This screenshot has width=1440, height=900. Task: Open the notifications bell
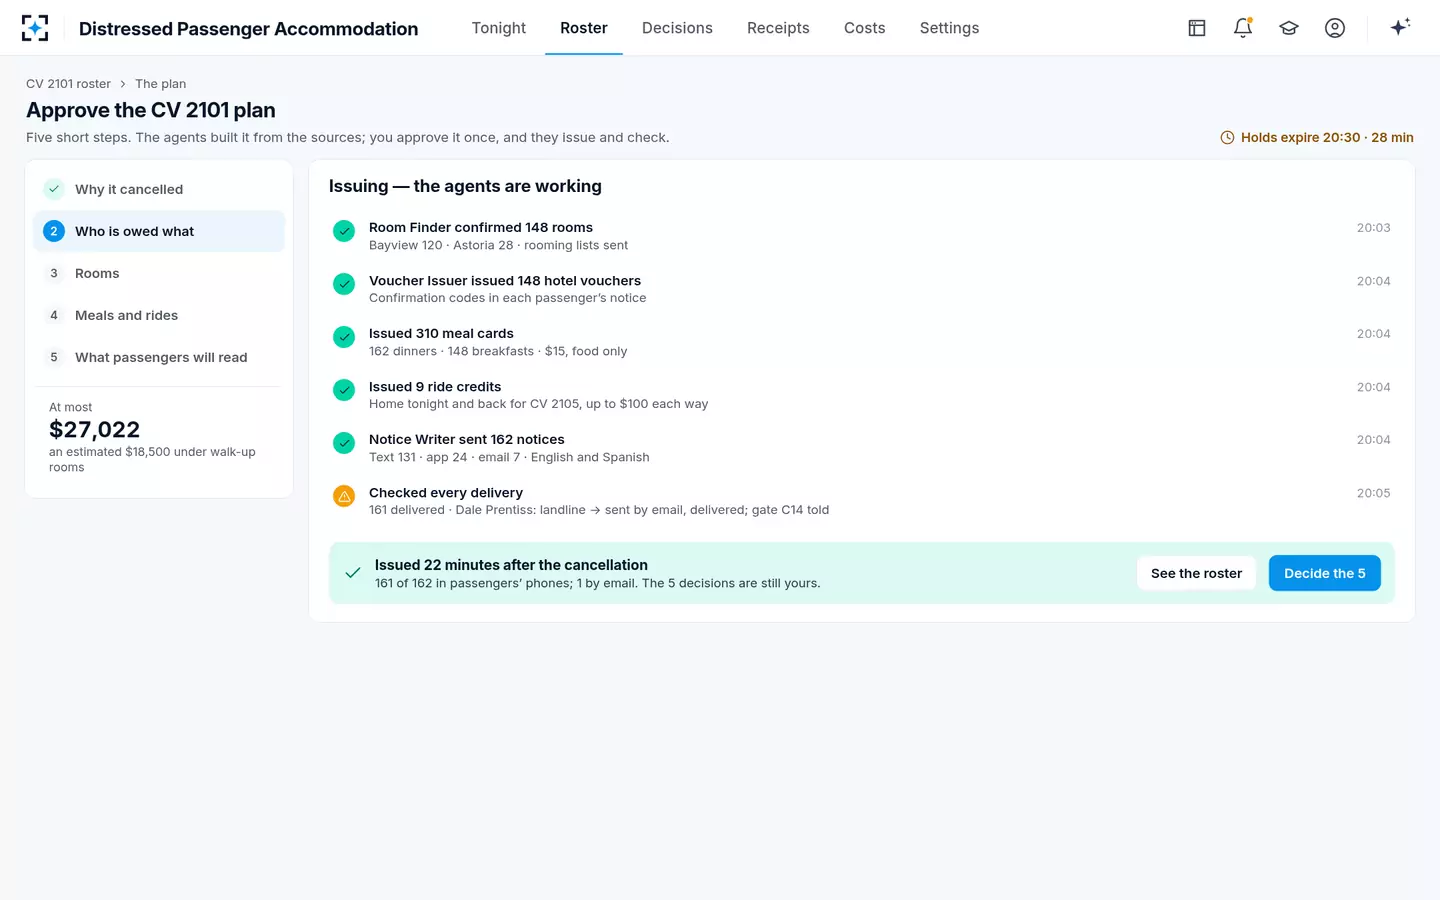click(x=1243, y=28)
